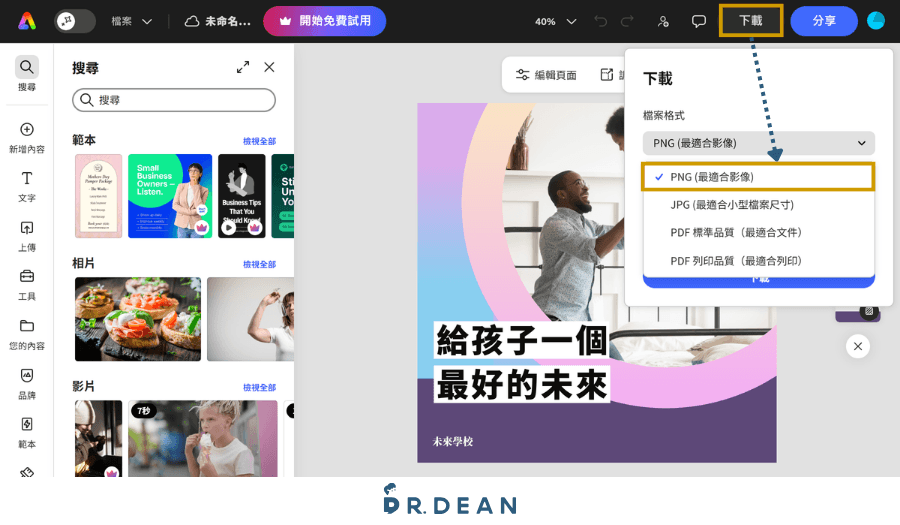The width and height of the screenshot is (900, 525).
Task: Open the 品牌 brand panel
Action: (27, 384)
